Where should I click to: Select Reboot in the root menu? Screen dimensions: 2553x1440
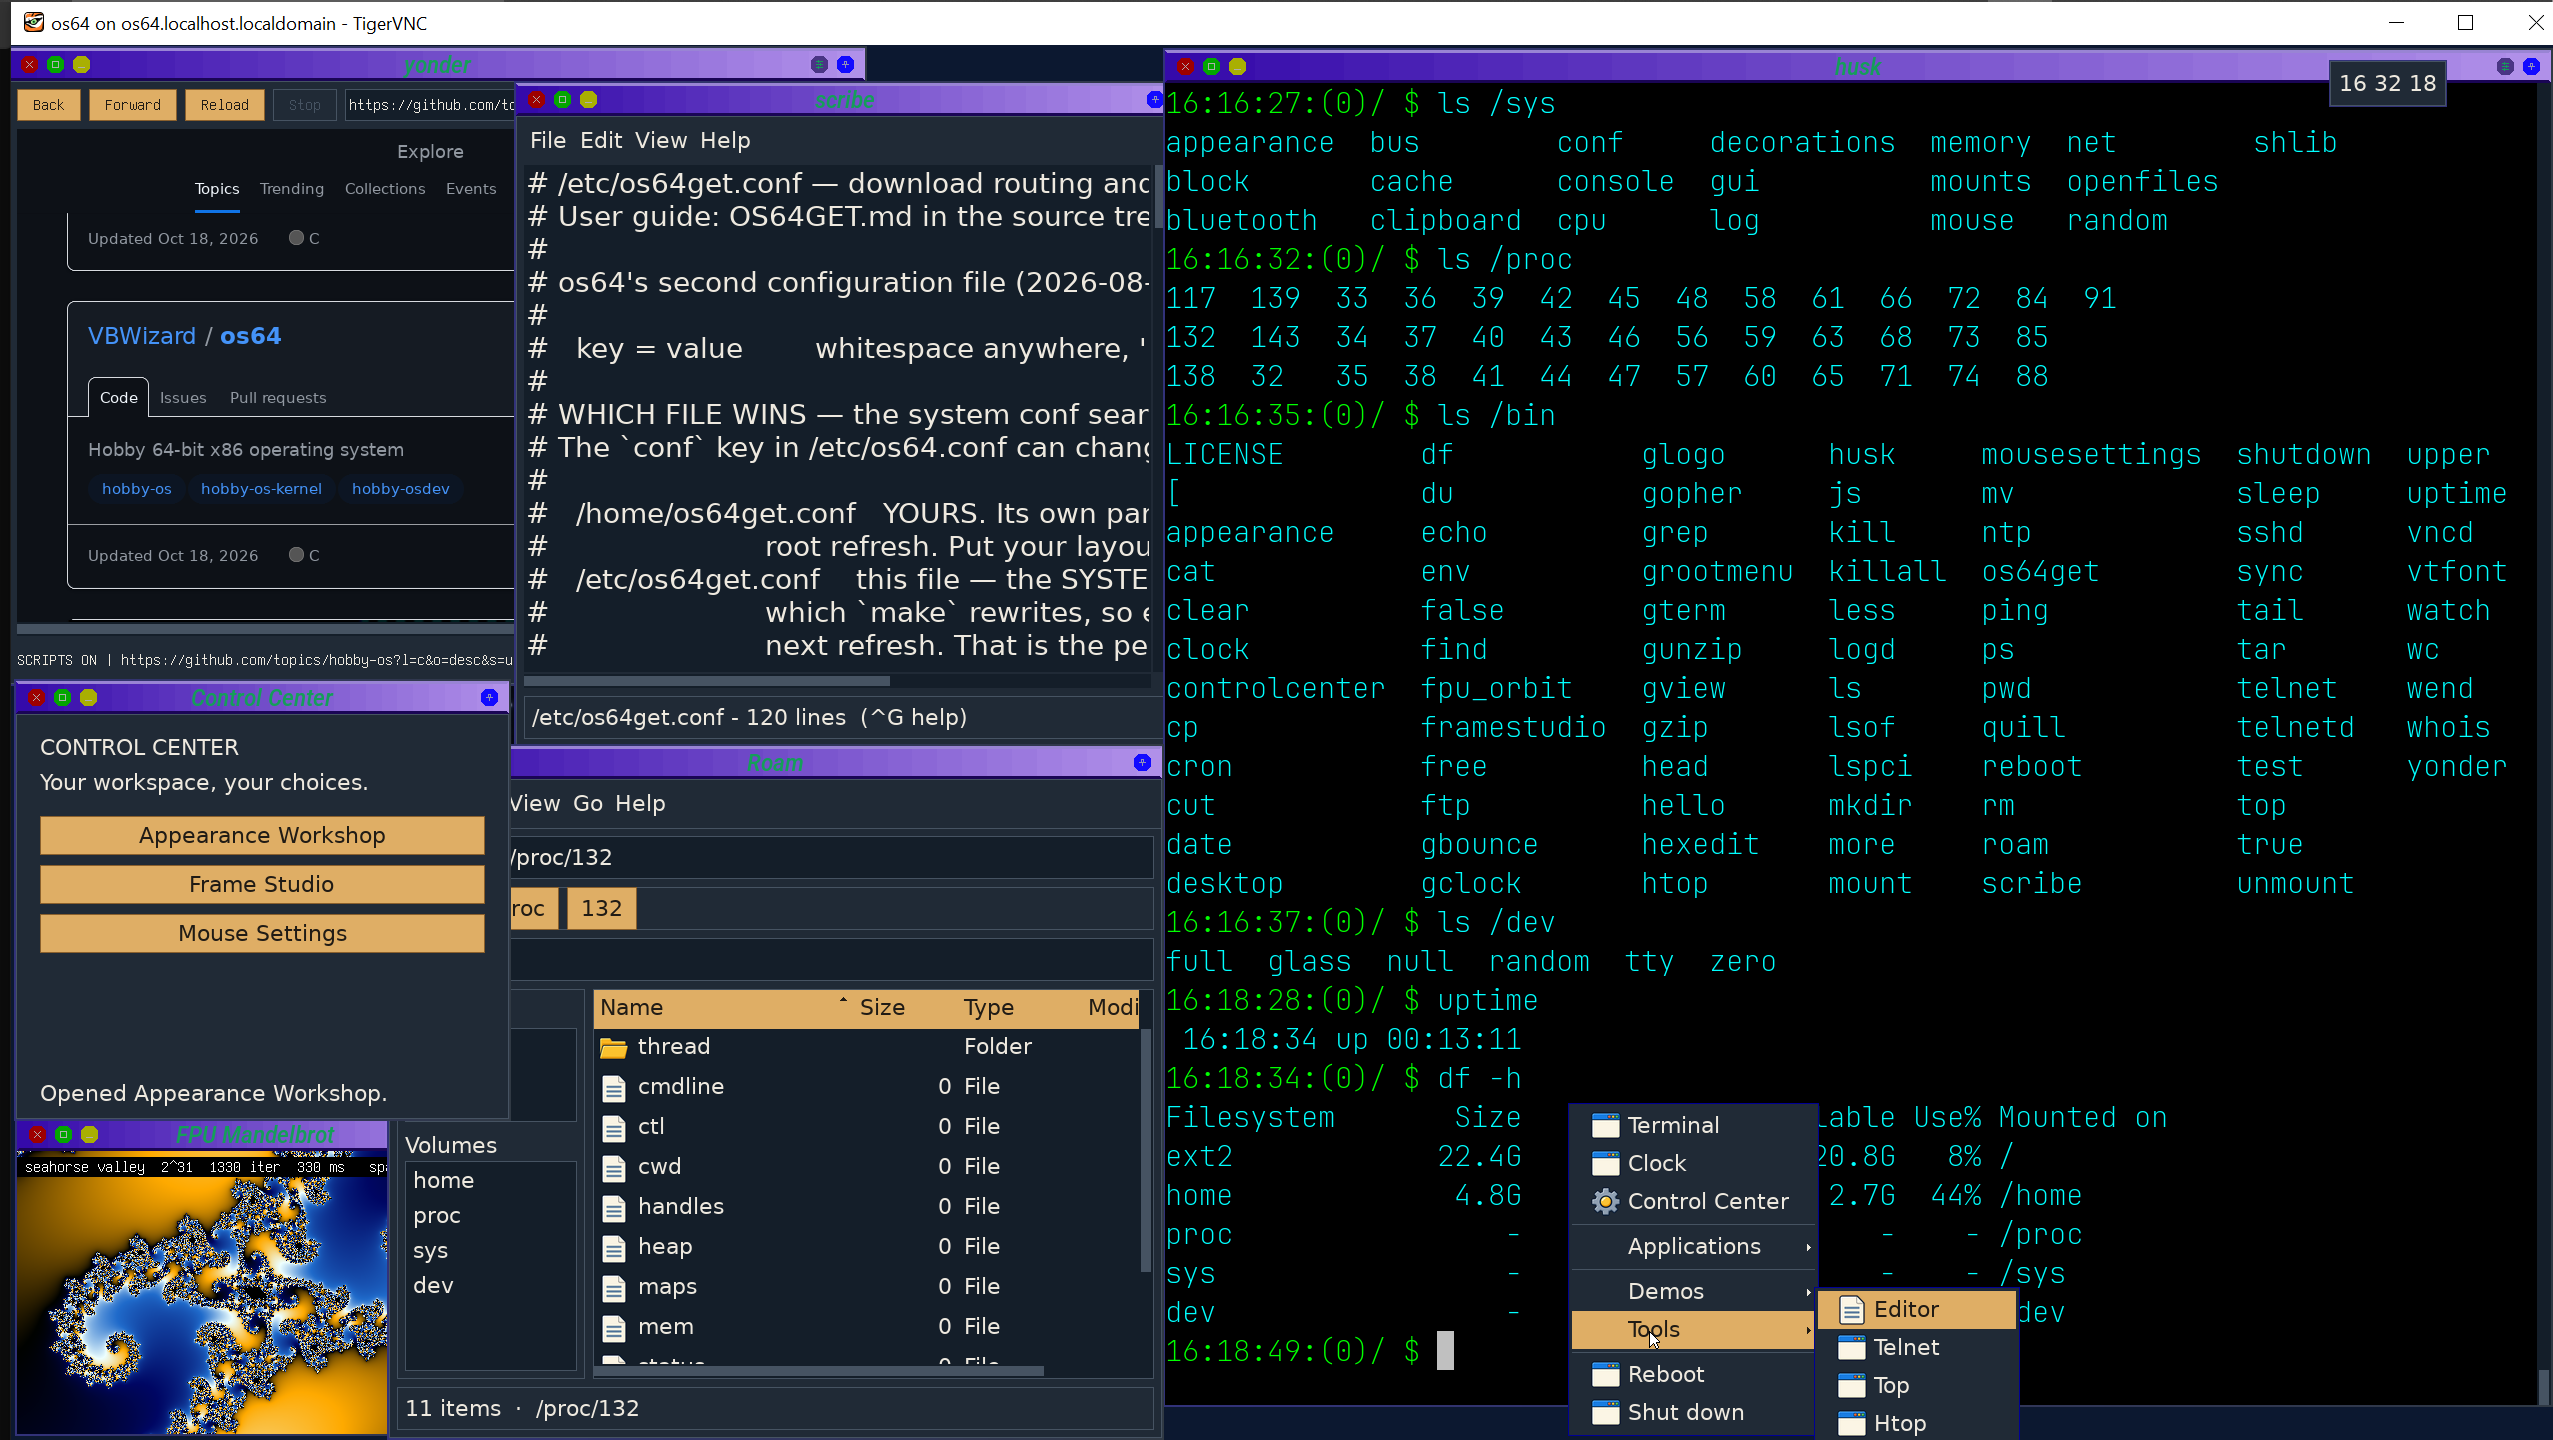[x=1692, y=1374]
